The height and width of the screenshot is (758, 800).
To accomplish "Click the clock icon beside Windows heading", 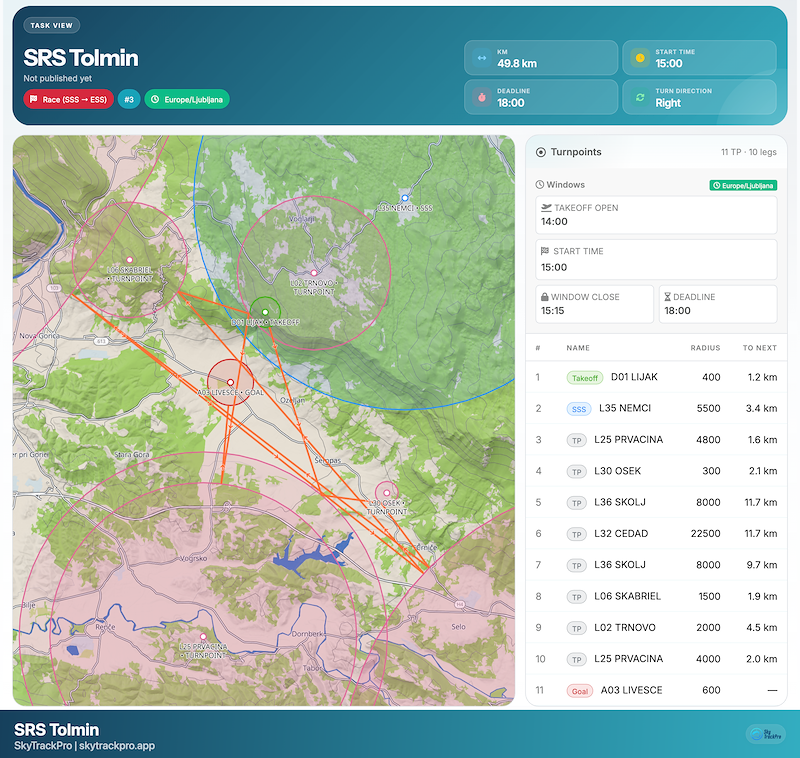I will tap(540, 185).
